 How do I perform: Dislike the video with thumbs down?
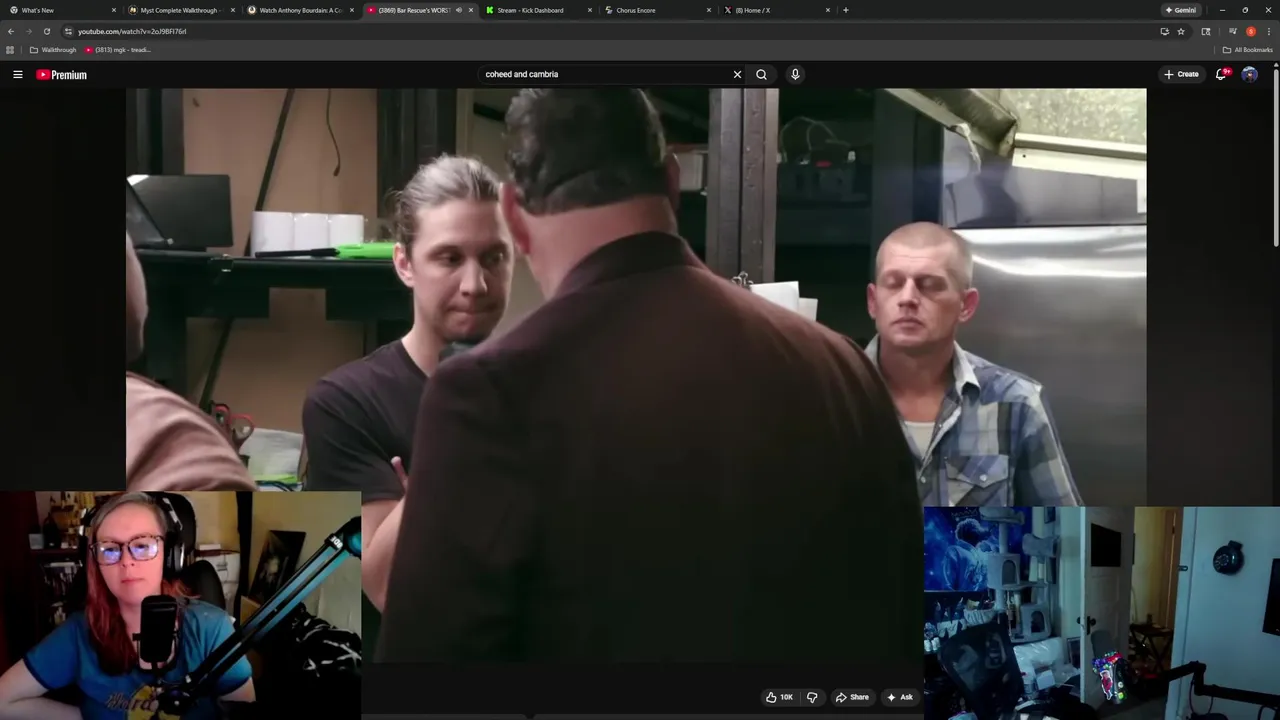point(812,697)
